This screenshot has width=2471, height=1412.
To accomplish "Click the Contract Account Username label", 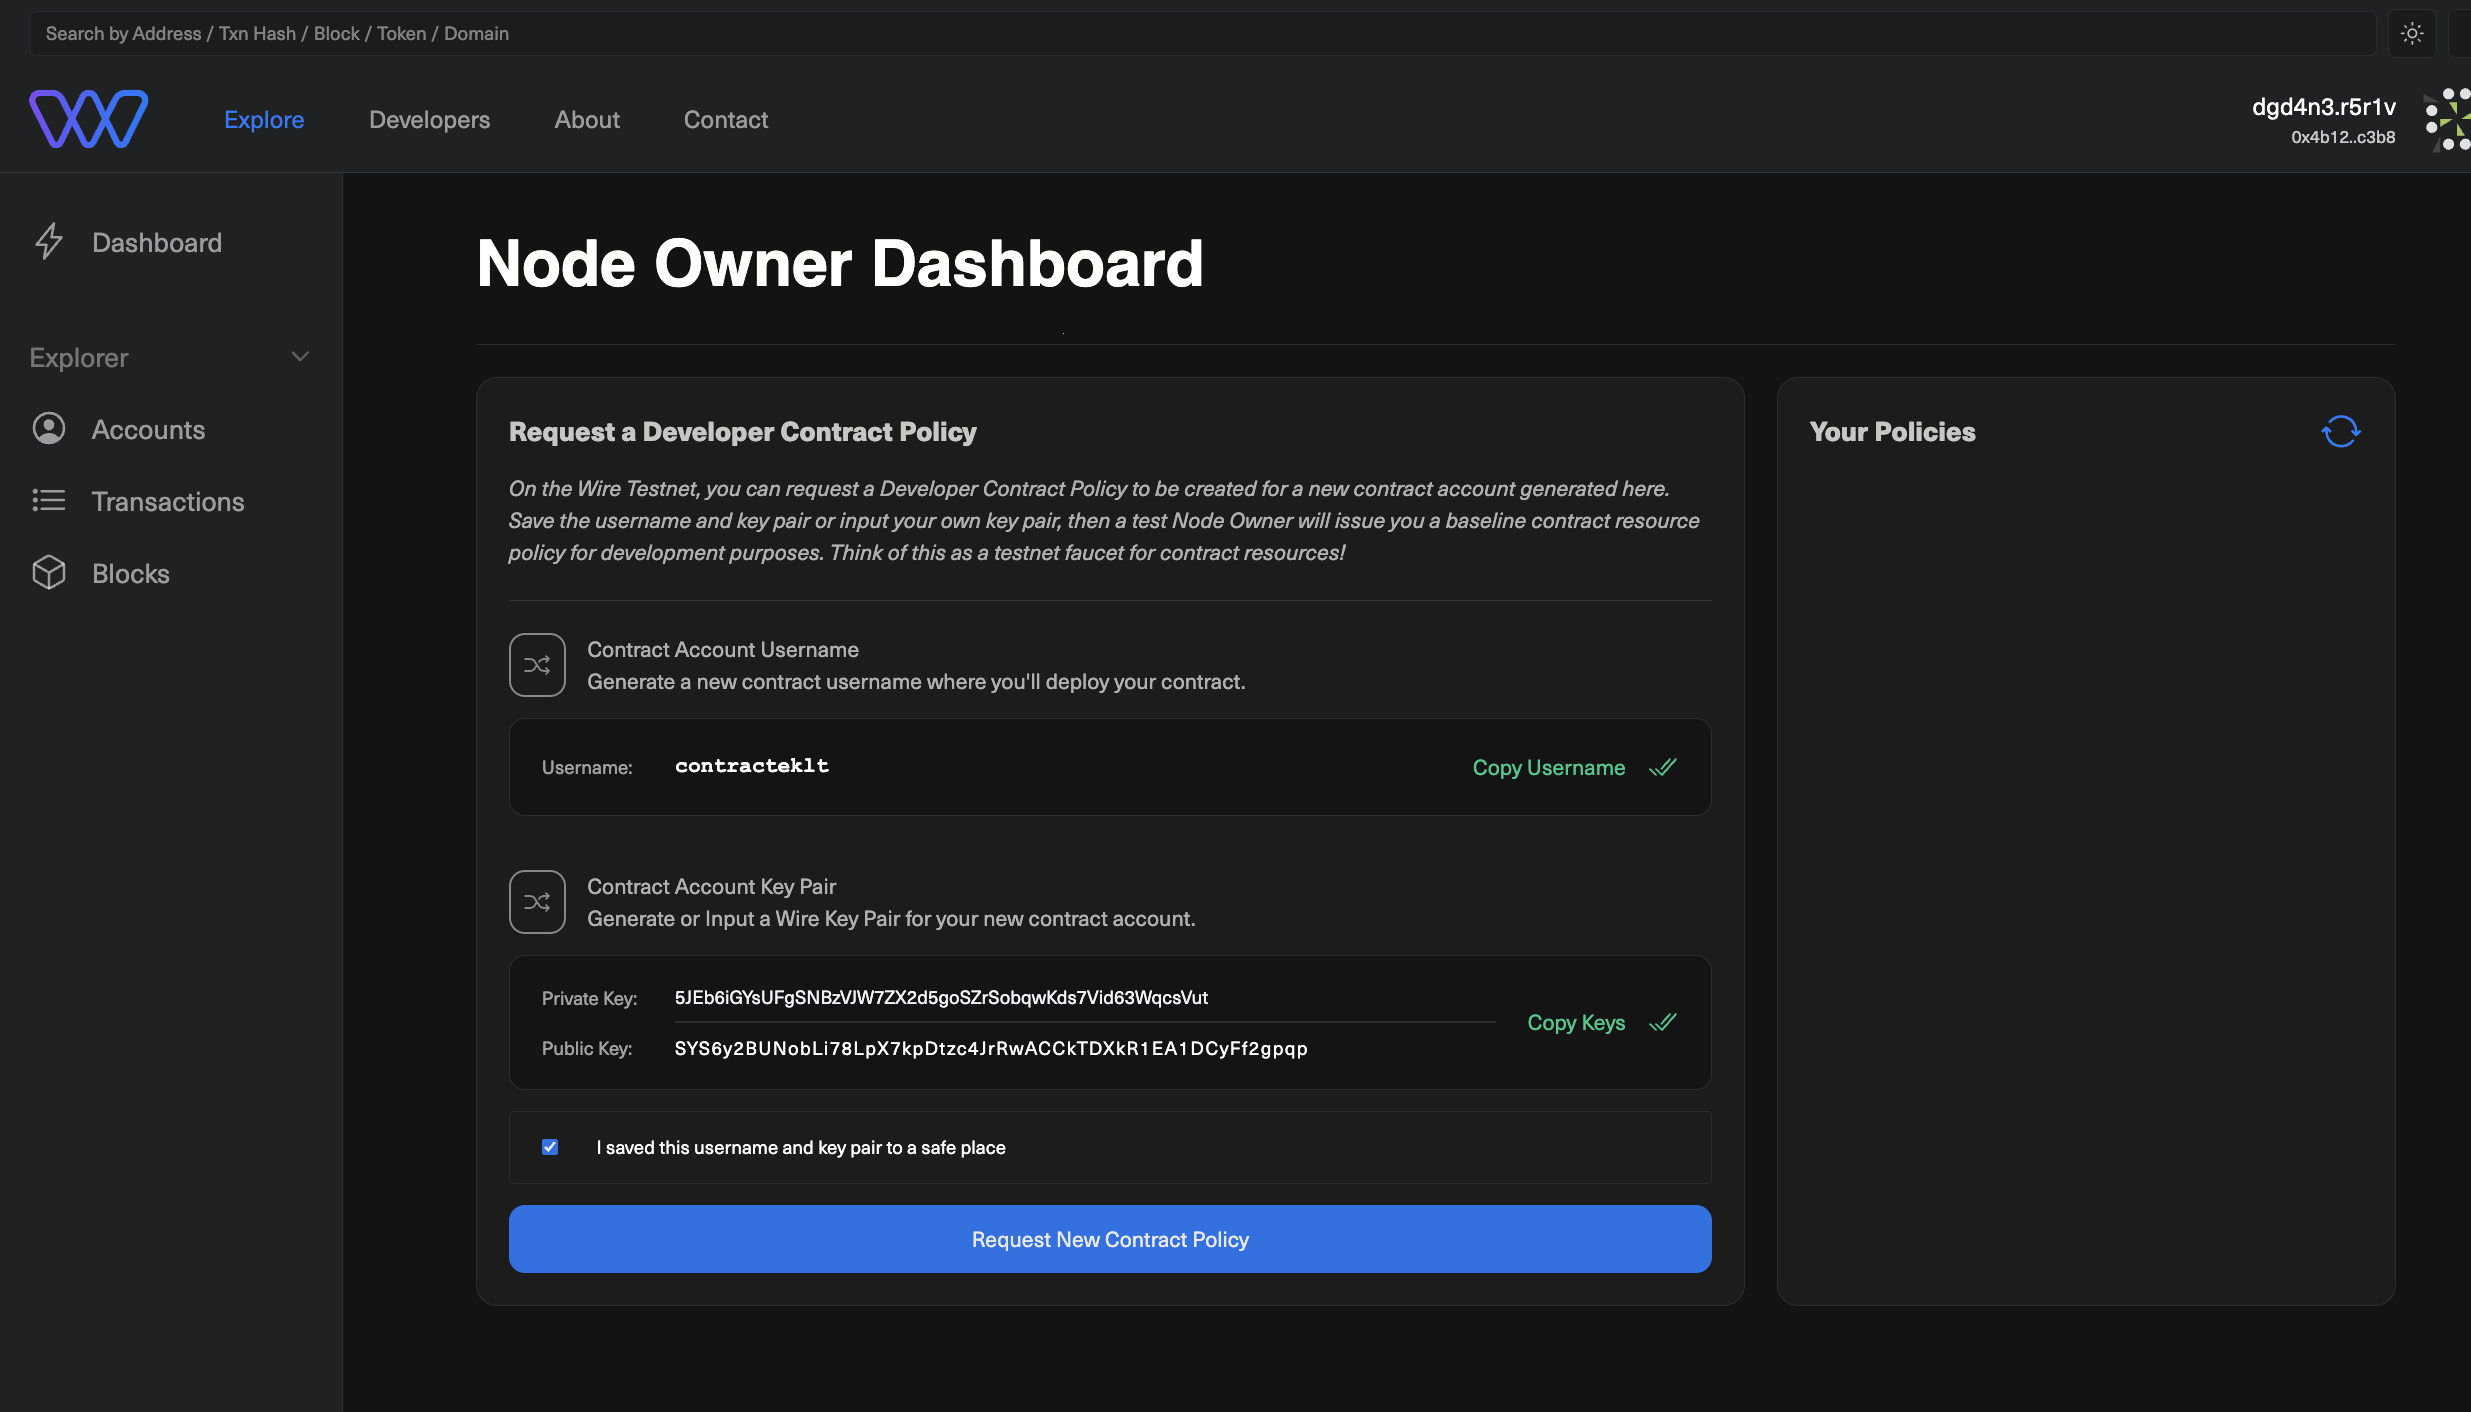I will 722,650.
